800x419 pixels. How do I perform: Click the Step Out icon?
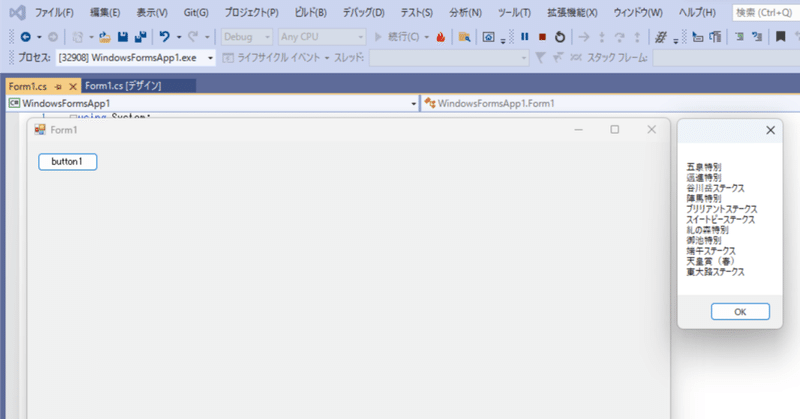637,37
